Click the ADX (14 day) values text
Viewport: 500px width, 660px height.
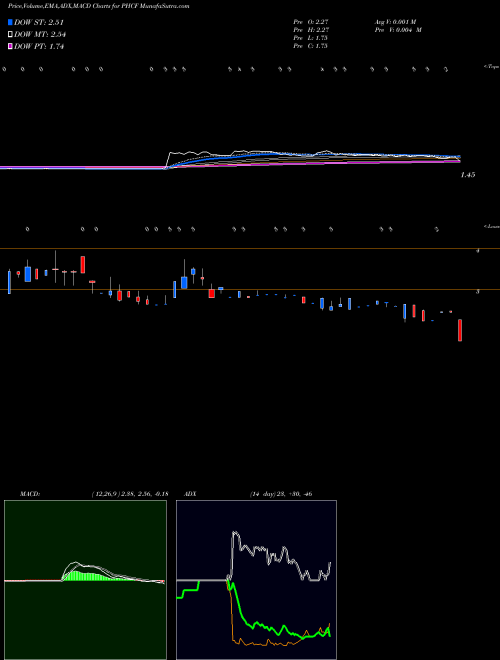281,494
